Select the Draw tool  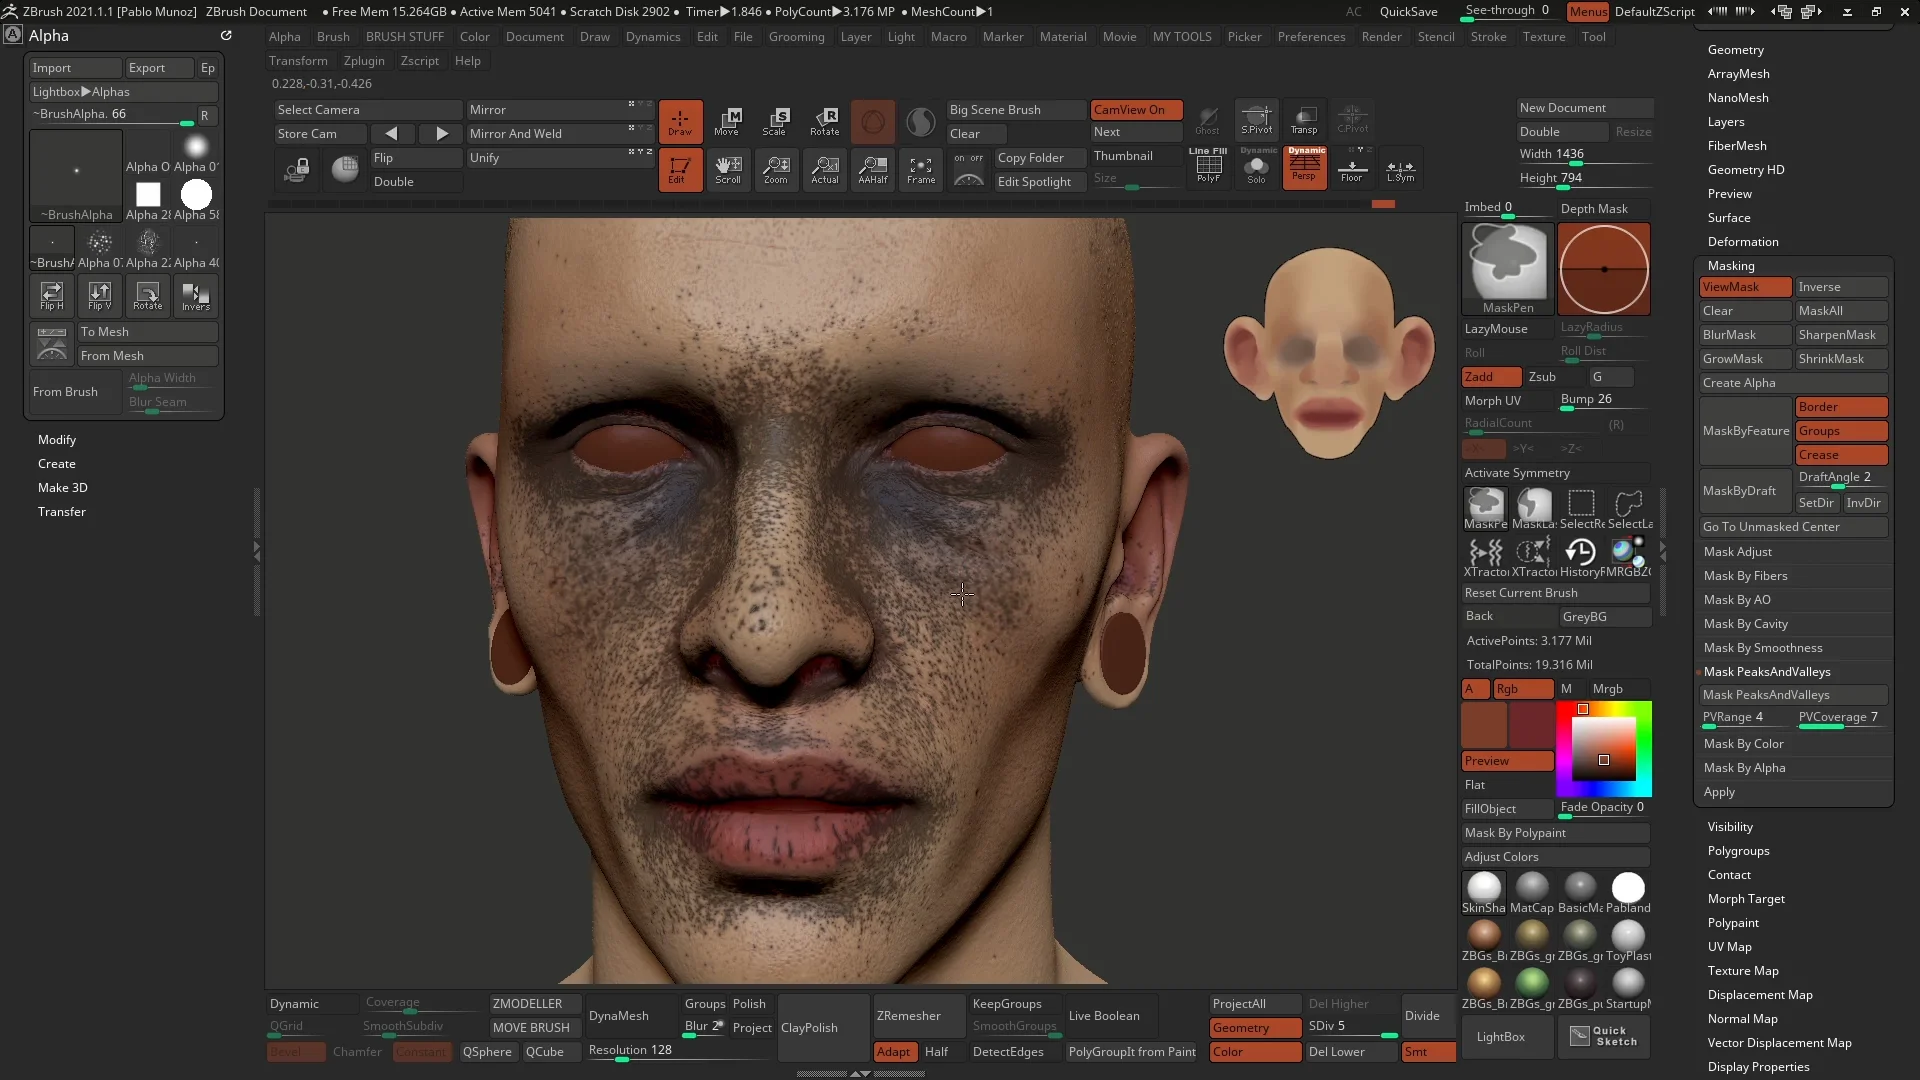point(680,121)
